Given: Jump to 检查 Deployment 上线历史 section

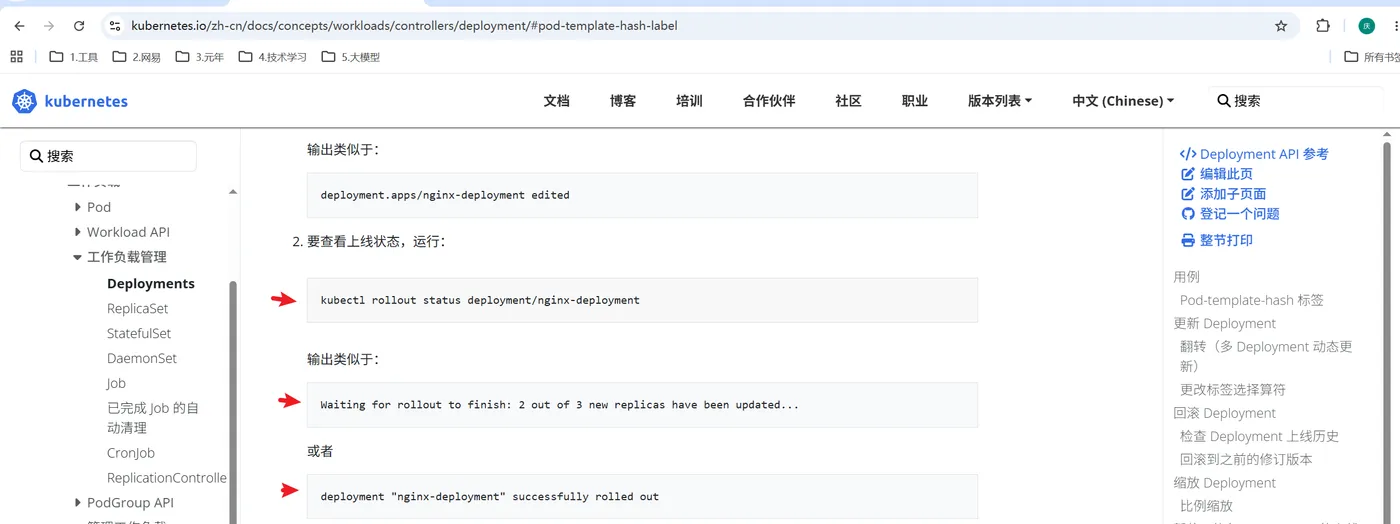Looking at the screenshot, I should (1260, 436).
